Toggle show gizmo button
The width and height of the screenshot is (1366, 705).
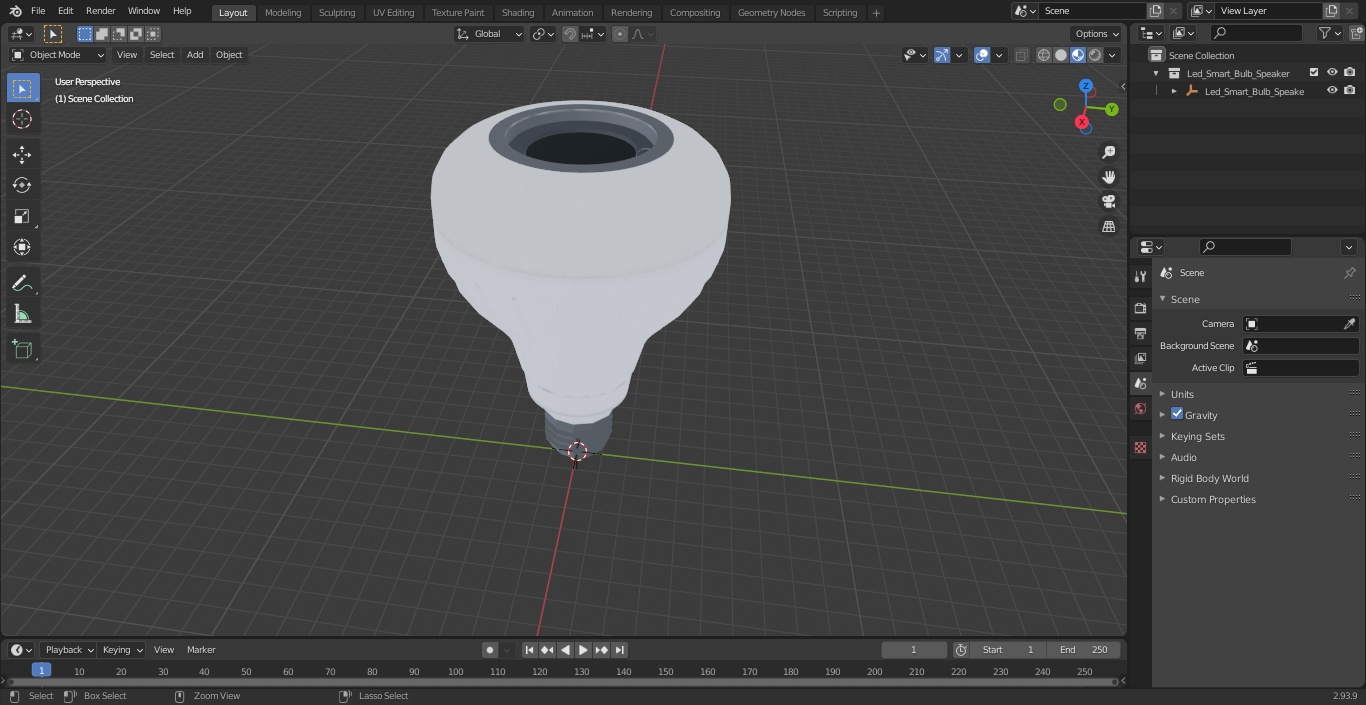(942, 55)
